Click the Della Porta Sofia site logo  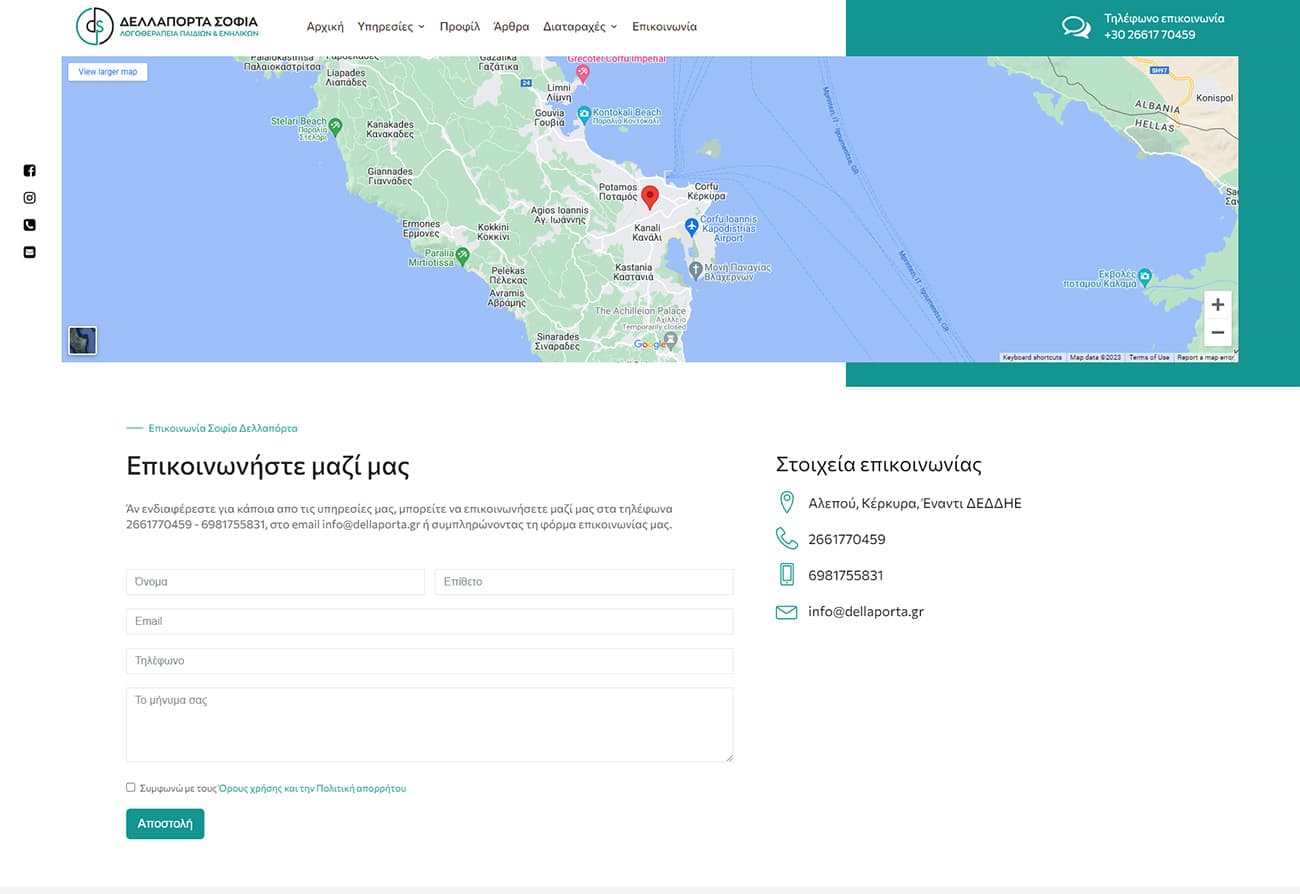coord(168,26)
